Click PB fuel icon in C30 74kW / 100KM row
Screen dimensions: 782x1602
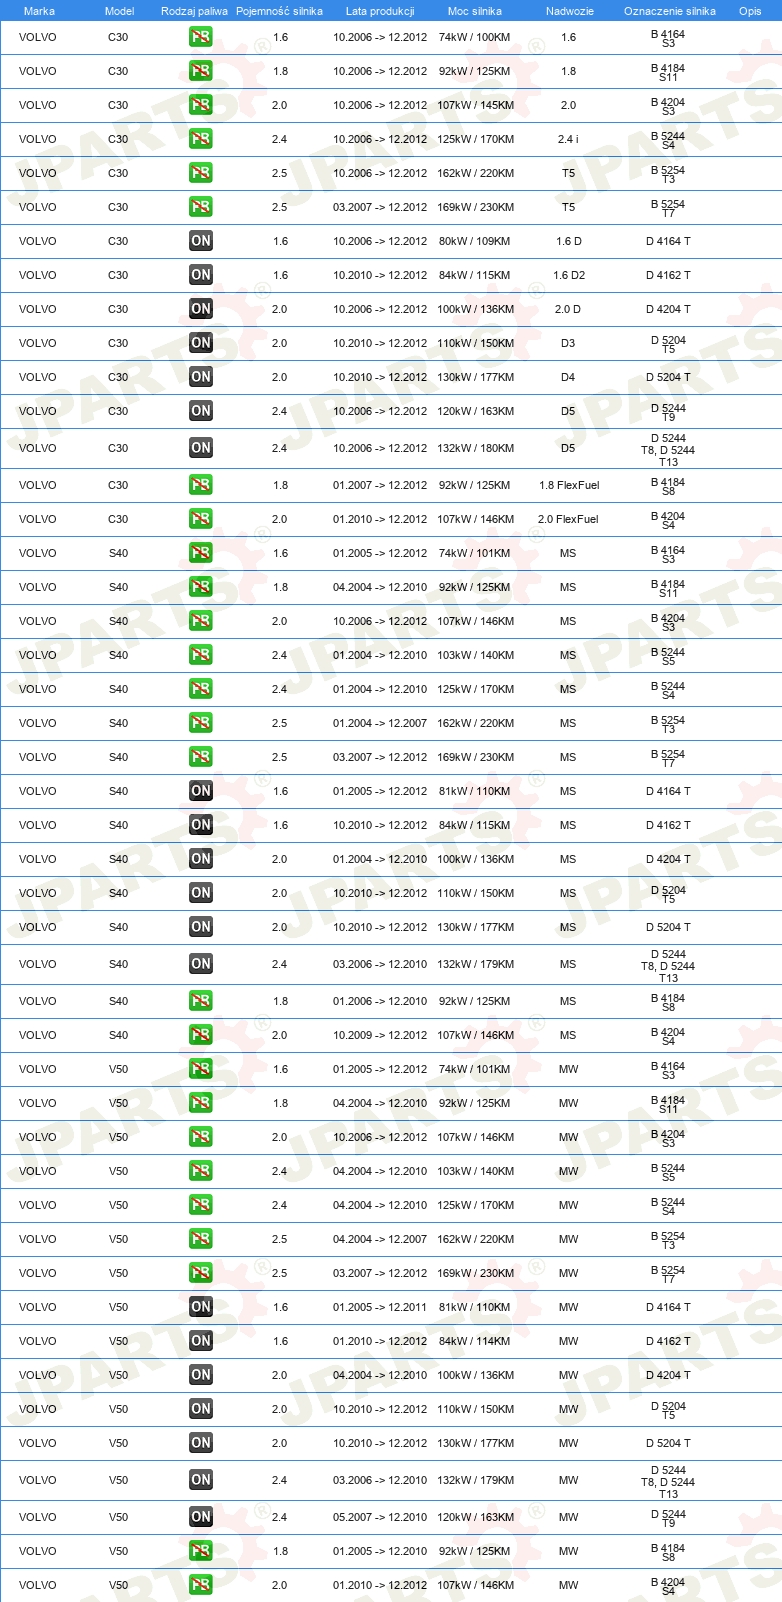pyautogui.click(x=201, y=37)
